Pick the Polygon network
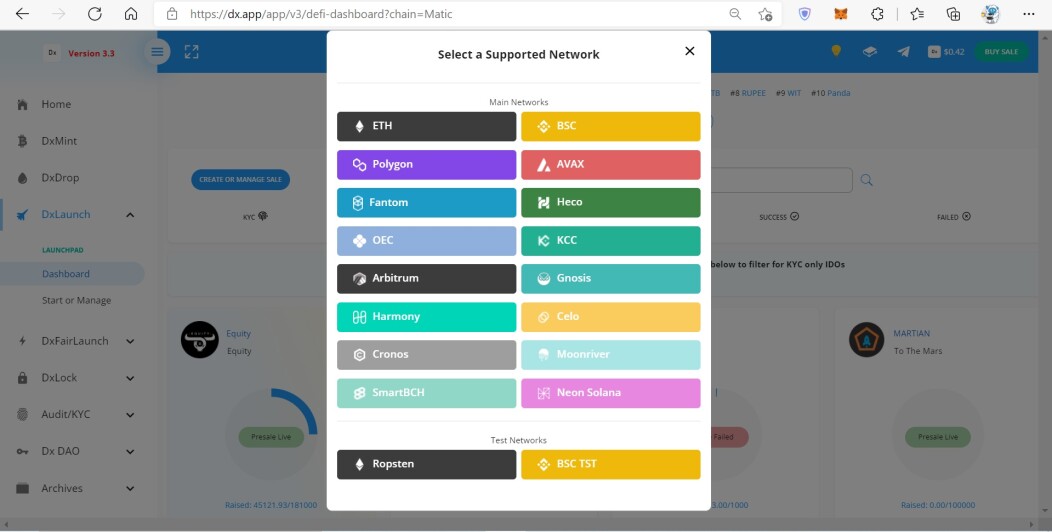The width and height of the screenshot is (1052, 532). point(427,164)
